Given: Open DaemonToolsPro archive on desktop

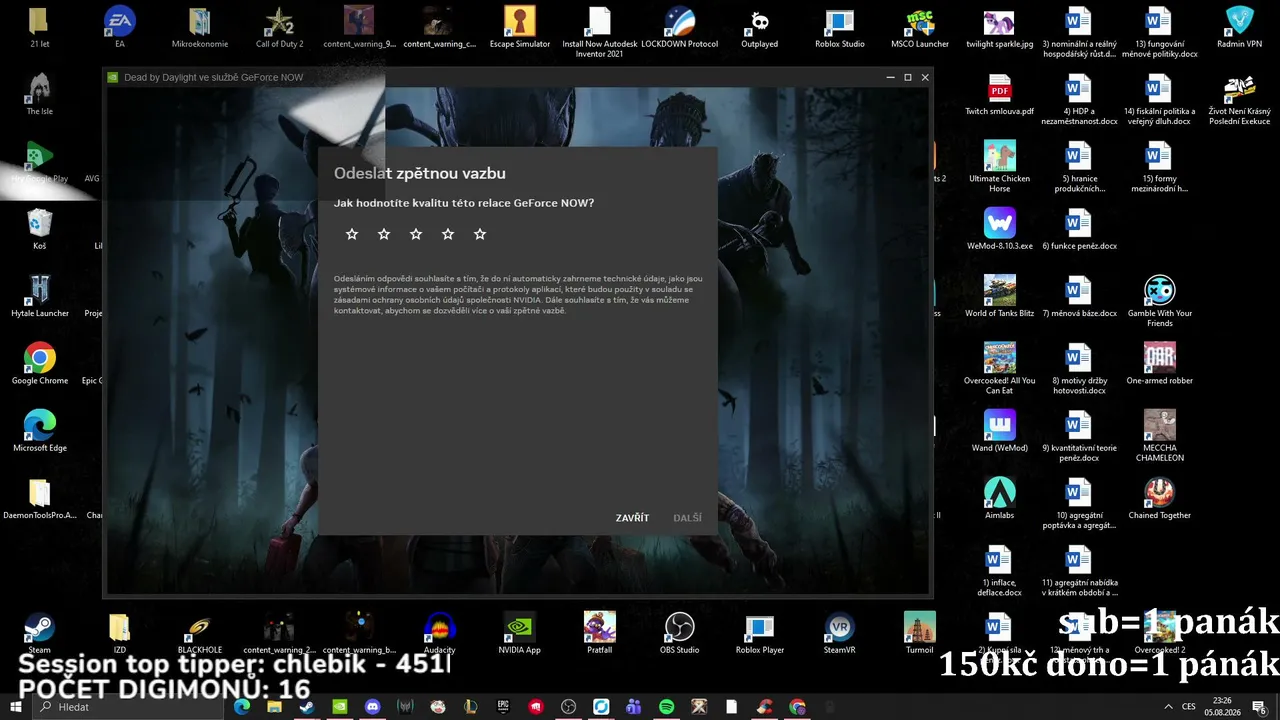Looking at the screenshot, I should (40, 498).
